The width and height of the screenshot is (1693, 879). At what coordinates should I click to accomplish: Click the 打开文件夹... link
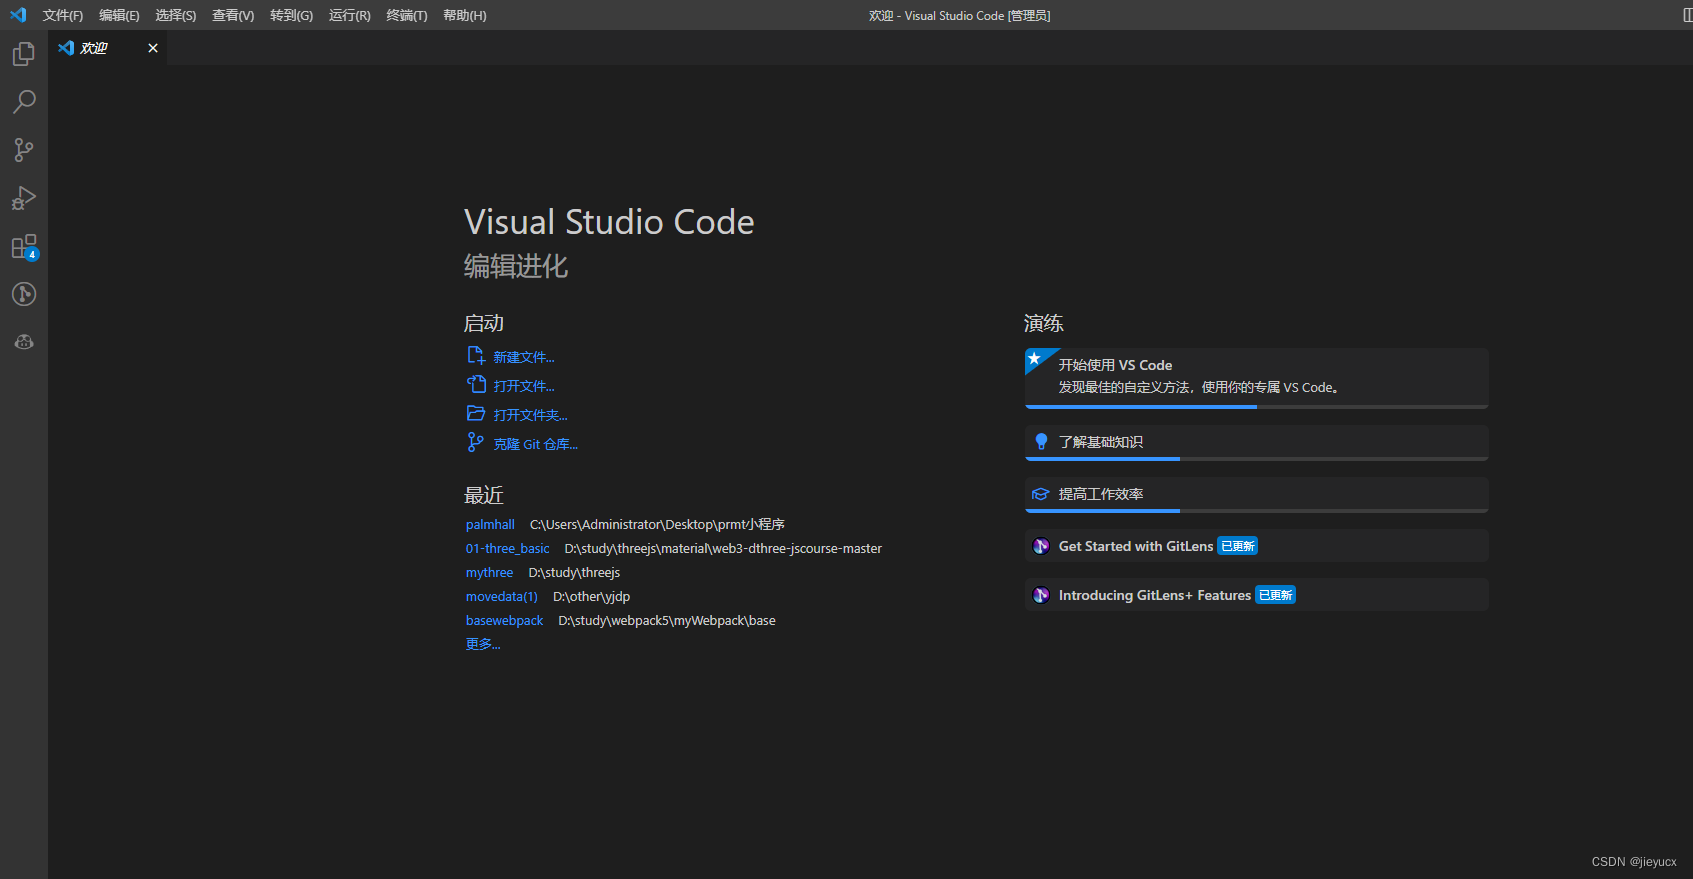530,415
